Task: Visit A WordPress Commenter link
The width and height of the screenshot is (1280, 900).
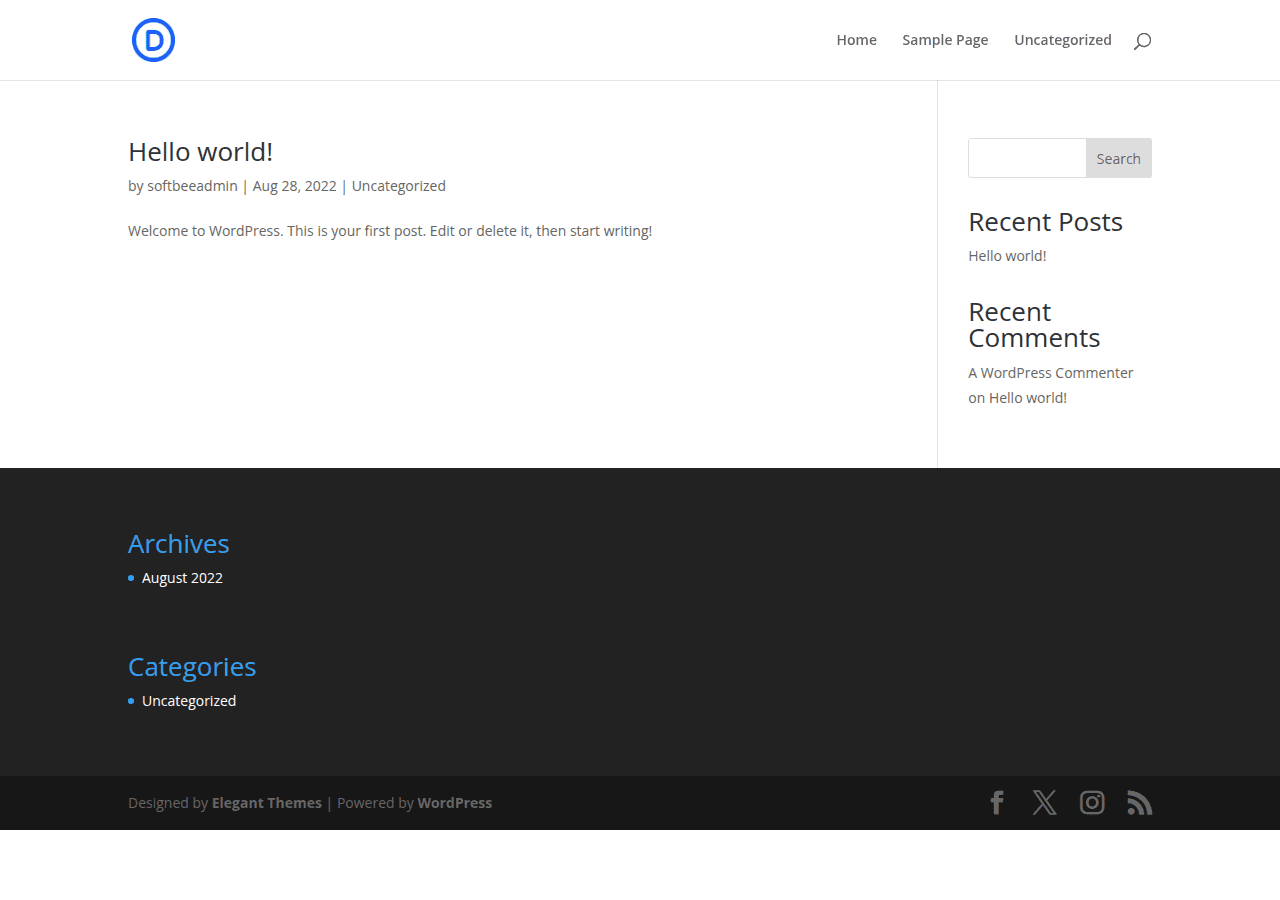Action: [1051, 373]
